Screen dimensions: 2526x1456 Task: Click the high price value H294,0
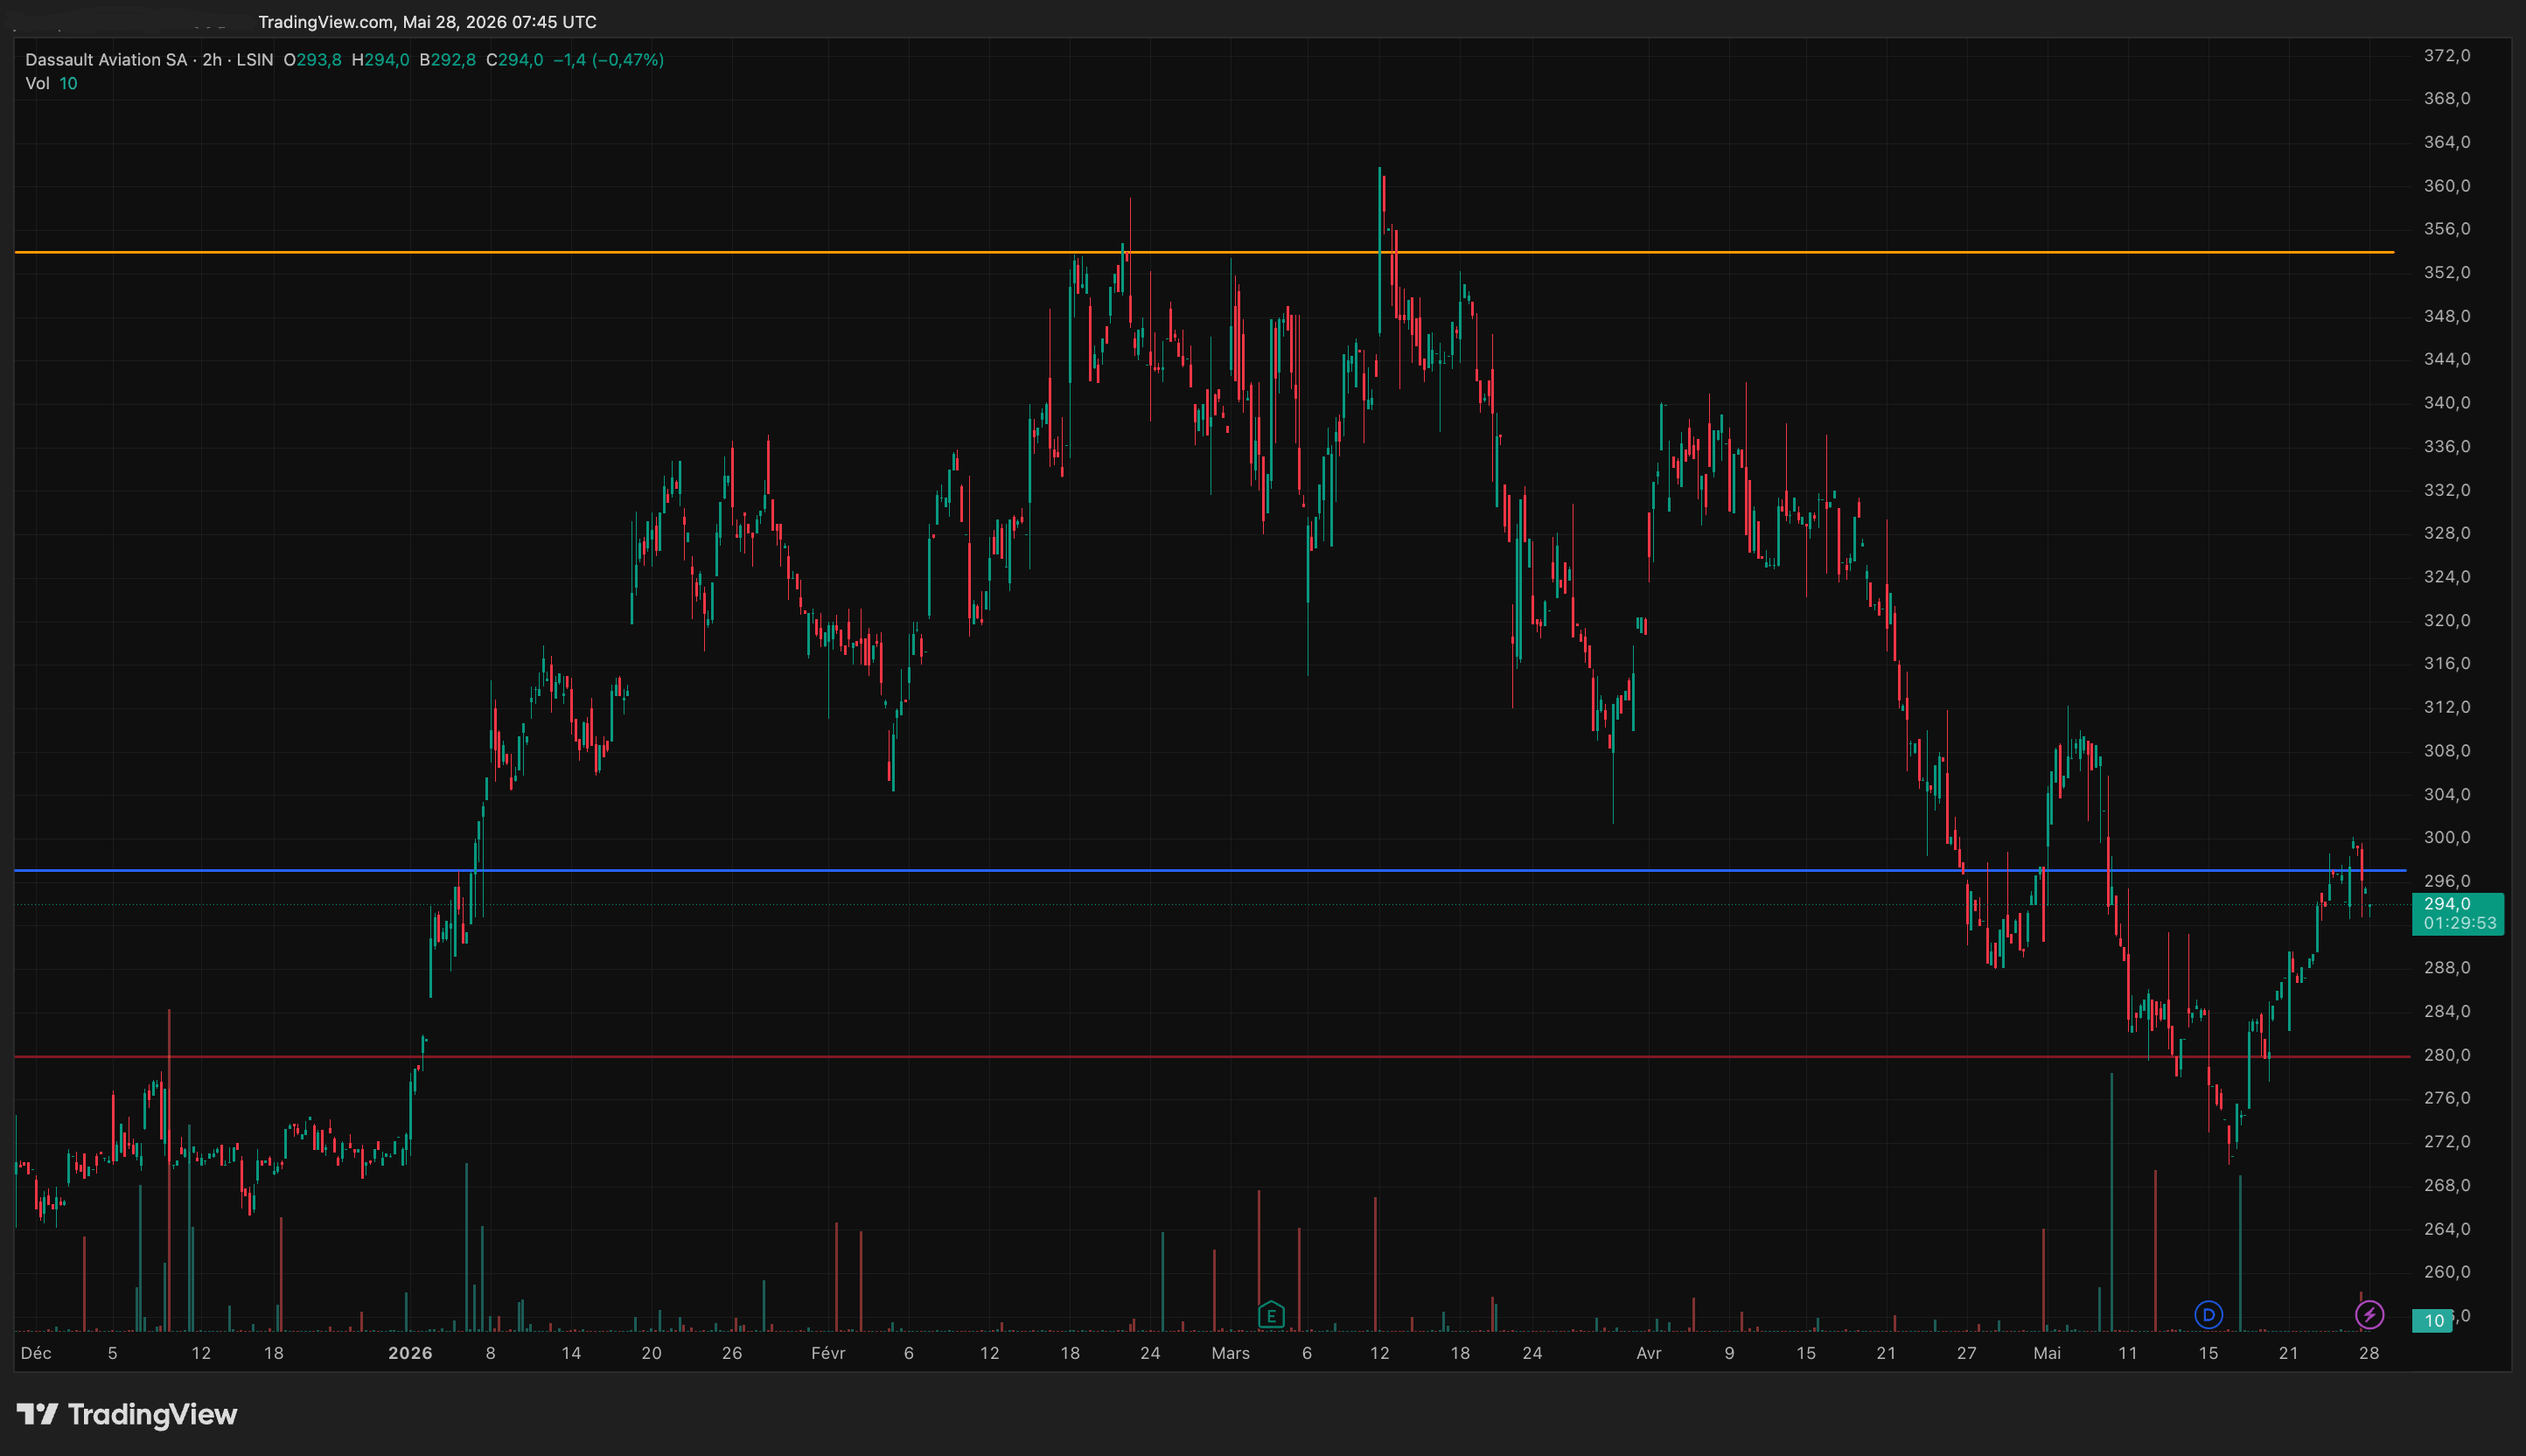380,60
